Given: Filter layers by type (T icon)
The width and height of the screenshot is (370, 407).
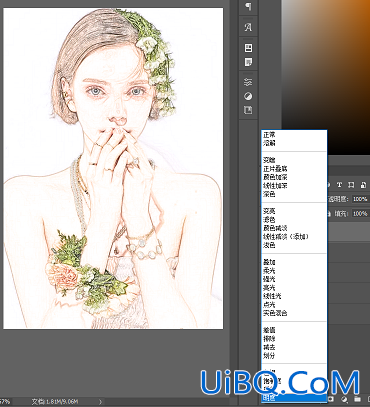Looking at the screenshot, I should 339,185.
